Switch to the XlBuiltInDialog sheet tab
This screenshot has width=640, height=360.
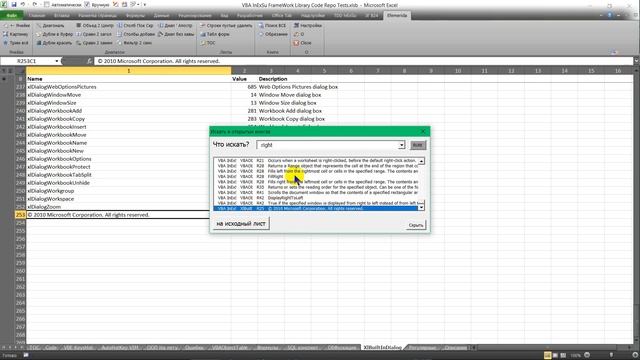point(382,347)
